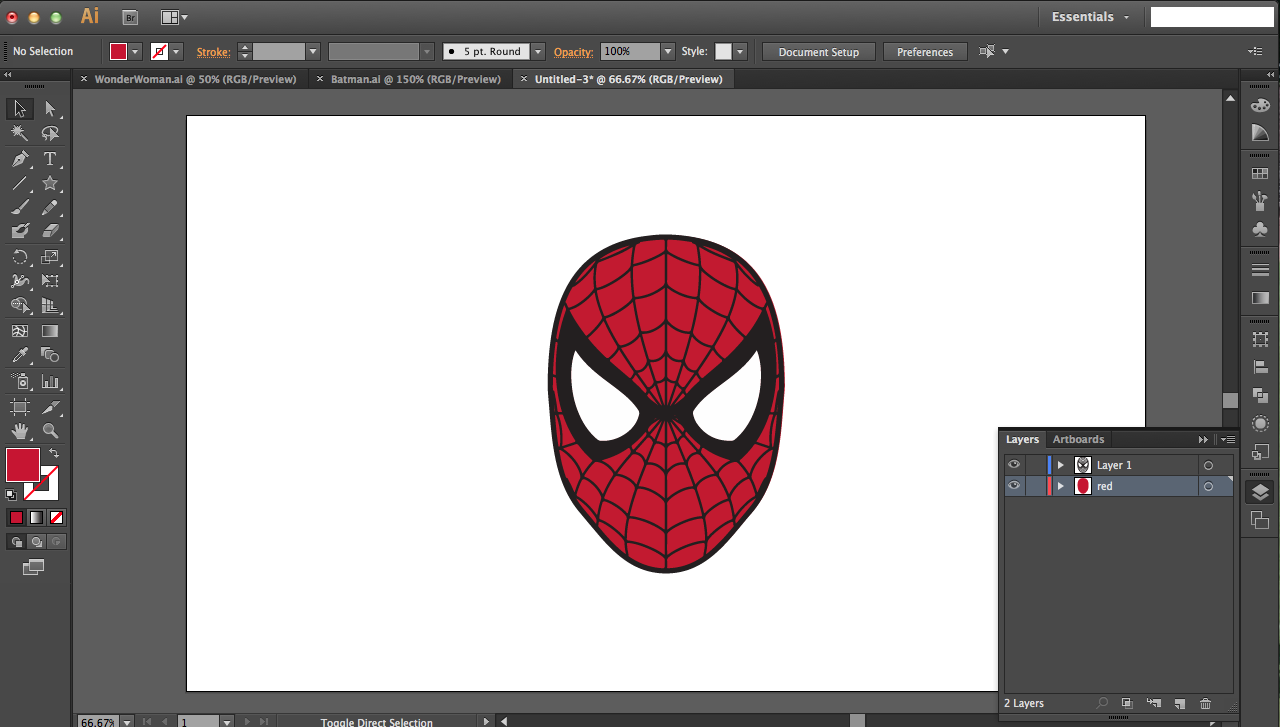Switch to WonderWoman.ai document tab

pos(196,79)
